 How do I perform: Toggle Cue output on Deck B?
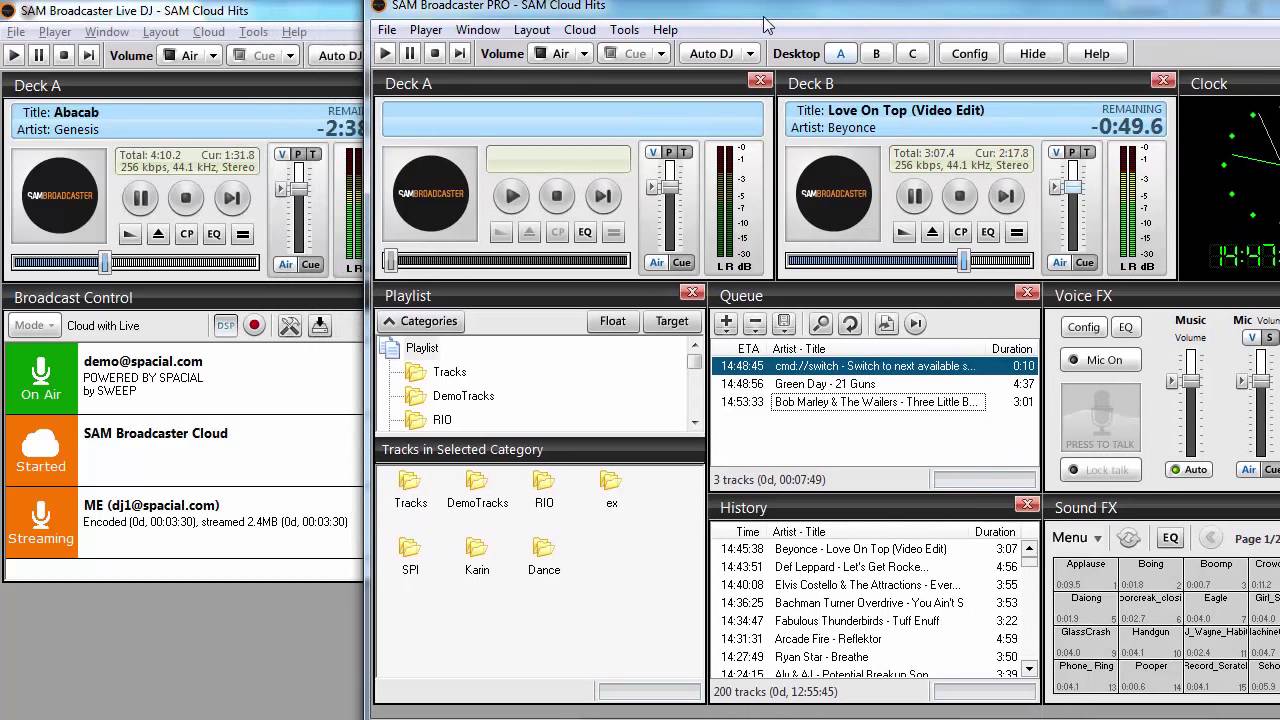coord(1085,263)
